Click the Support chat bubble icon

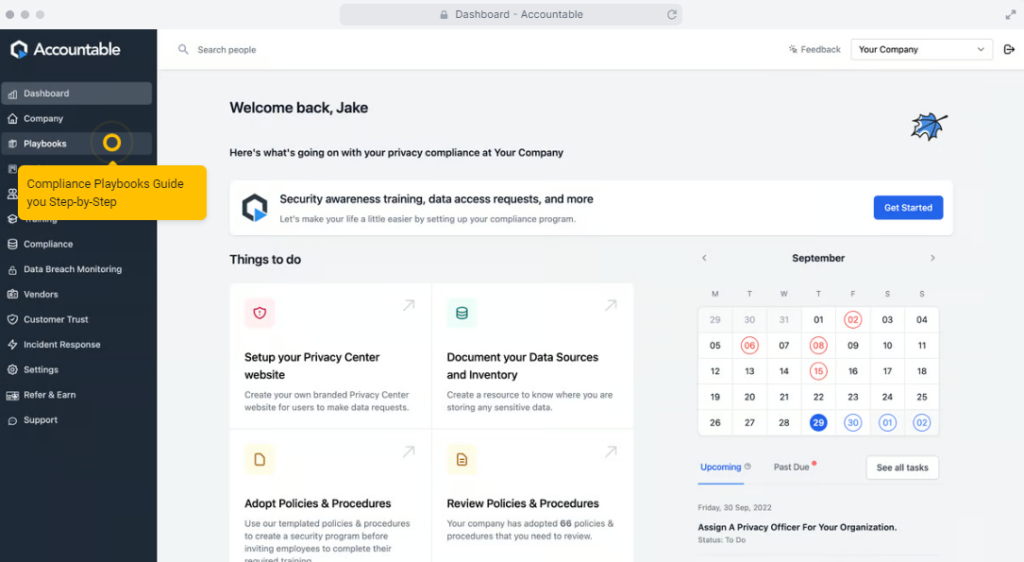point(12,420)
